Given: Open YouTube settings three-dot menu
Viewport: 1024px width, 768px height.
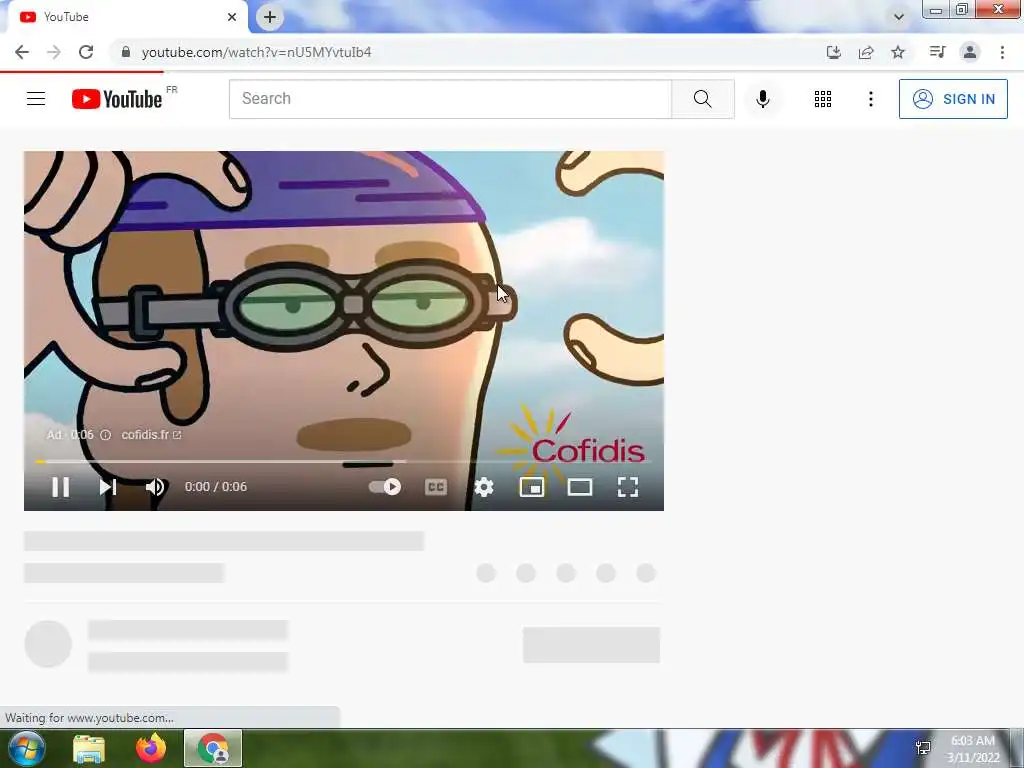Looking at the screenshot, I should click(x=871, y=99).
